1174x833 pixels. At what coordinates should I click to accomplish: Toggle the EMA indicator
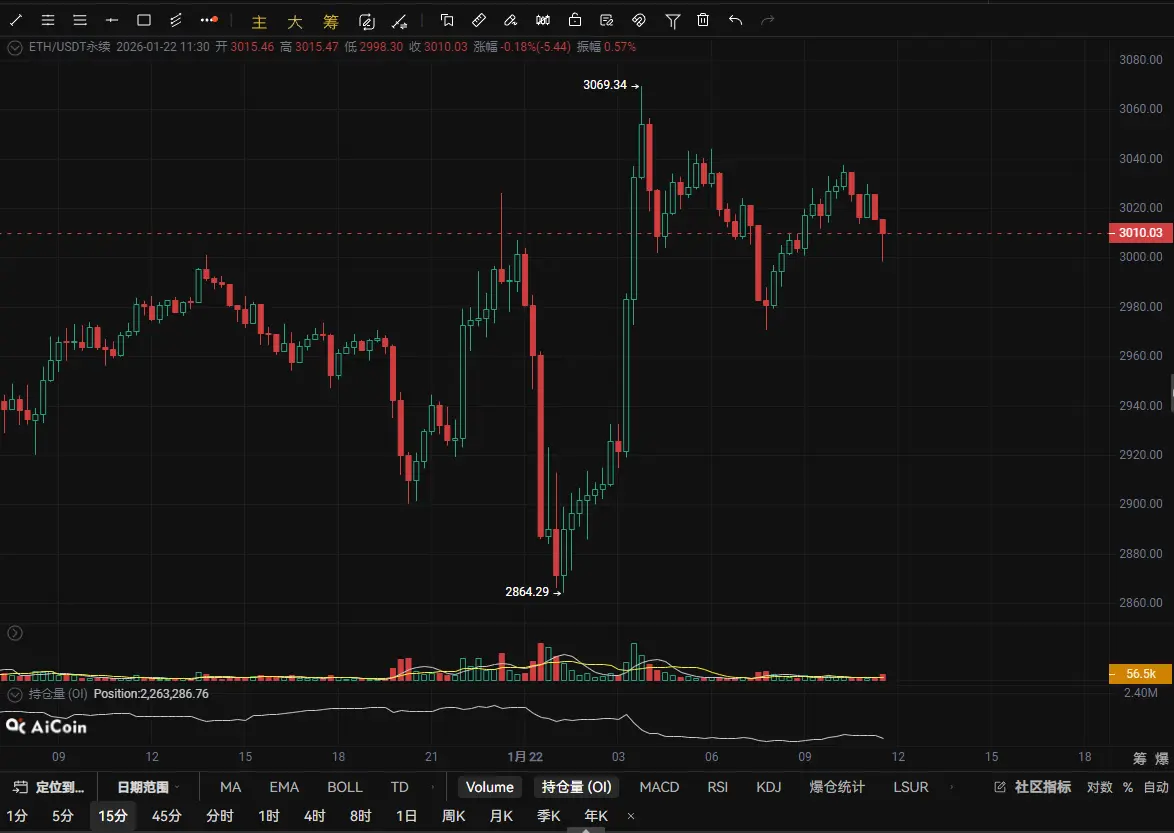tap(284, 787)
